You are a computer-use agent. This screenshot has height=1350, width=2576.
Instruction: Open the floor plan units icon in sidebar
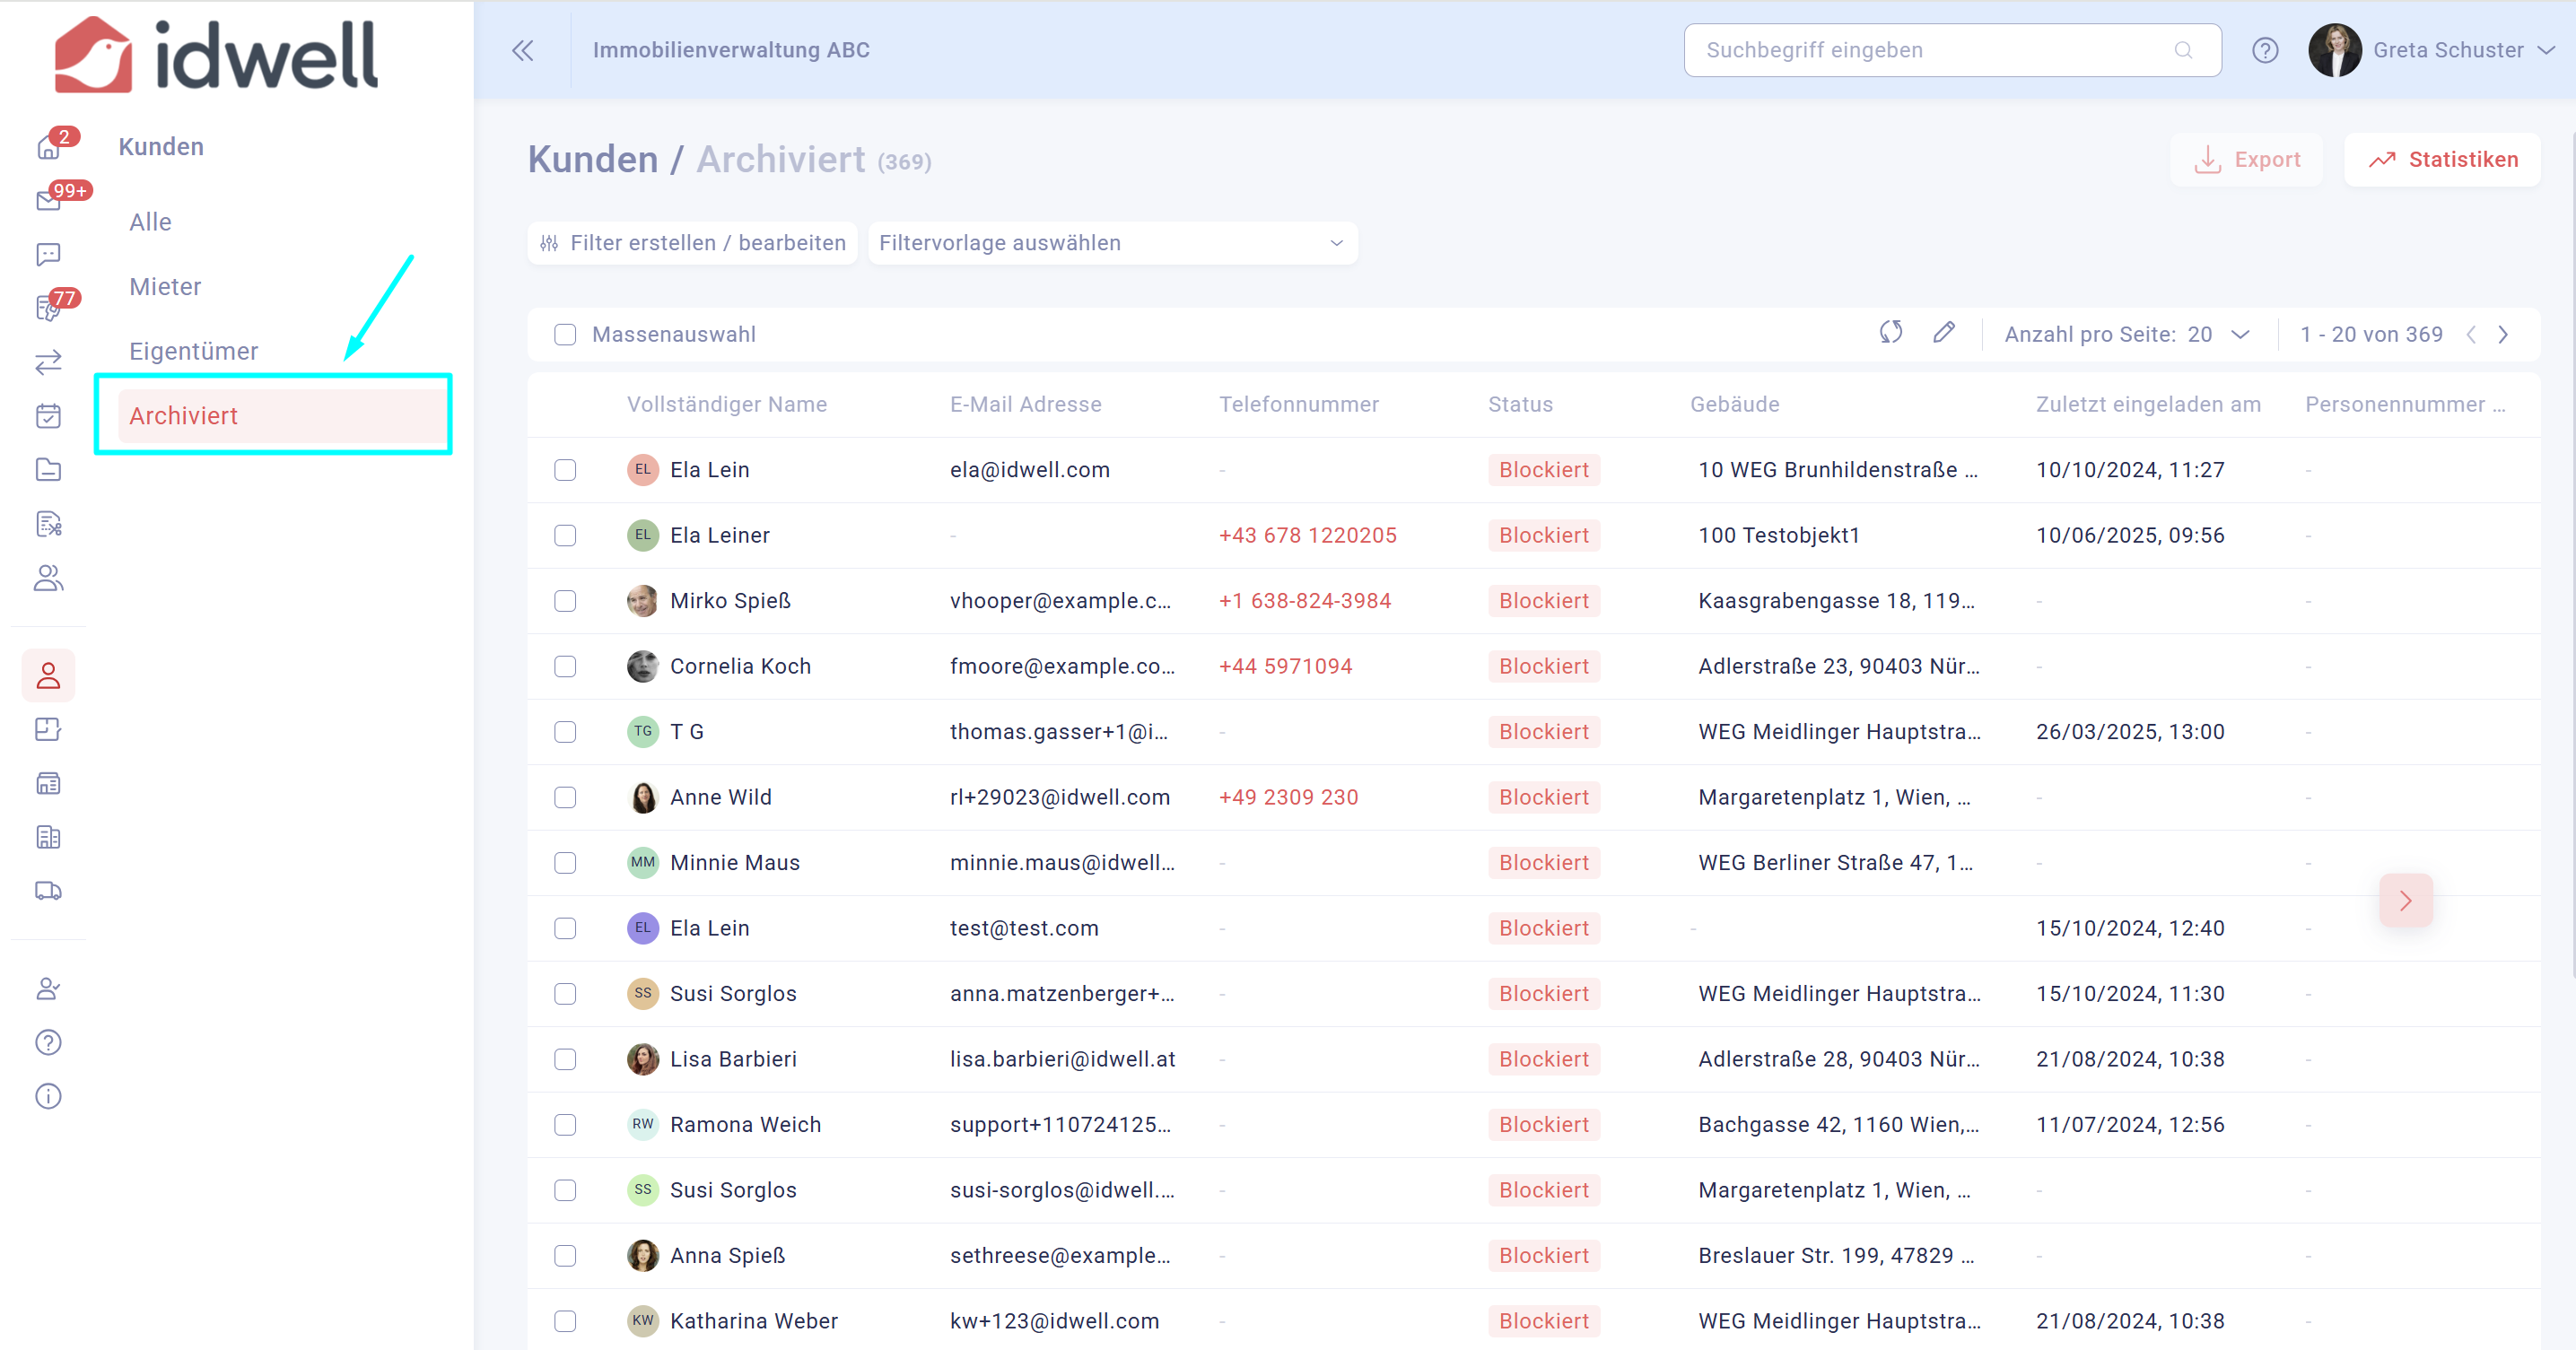click(x=48, y=730)
